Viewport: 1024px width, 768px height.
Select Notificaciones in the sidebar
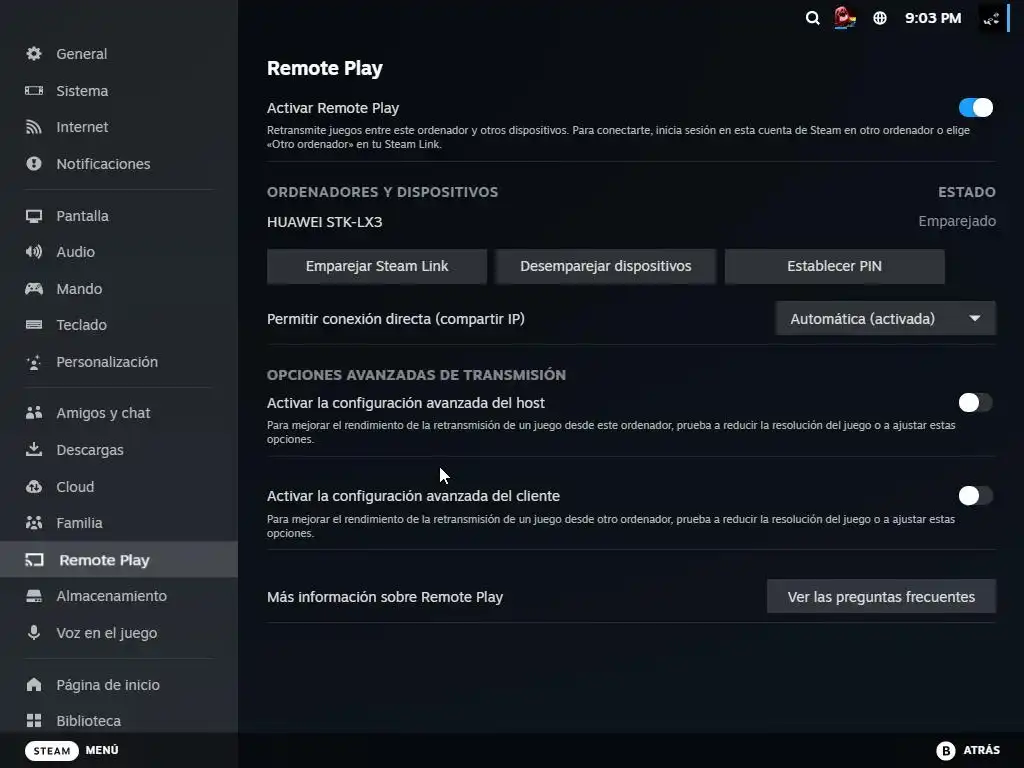pyautogui.click(x=119, y=163)
